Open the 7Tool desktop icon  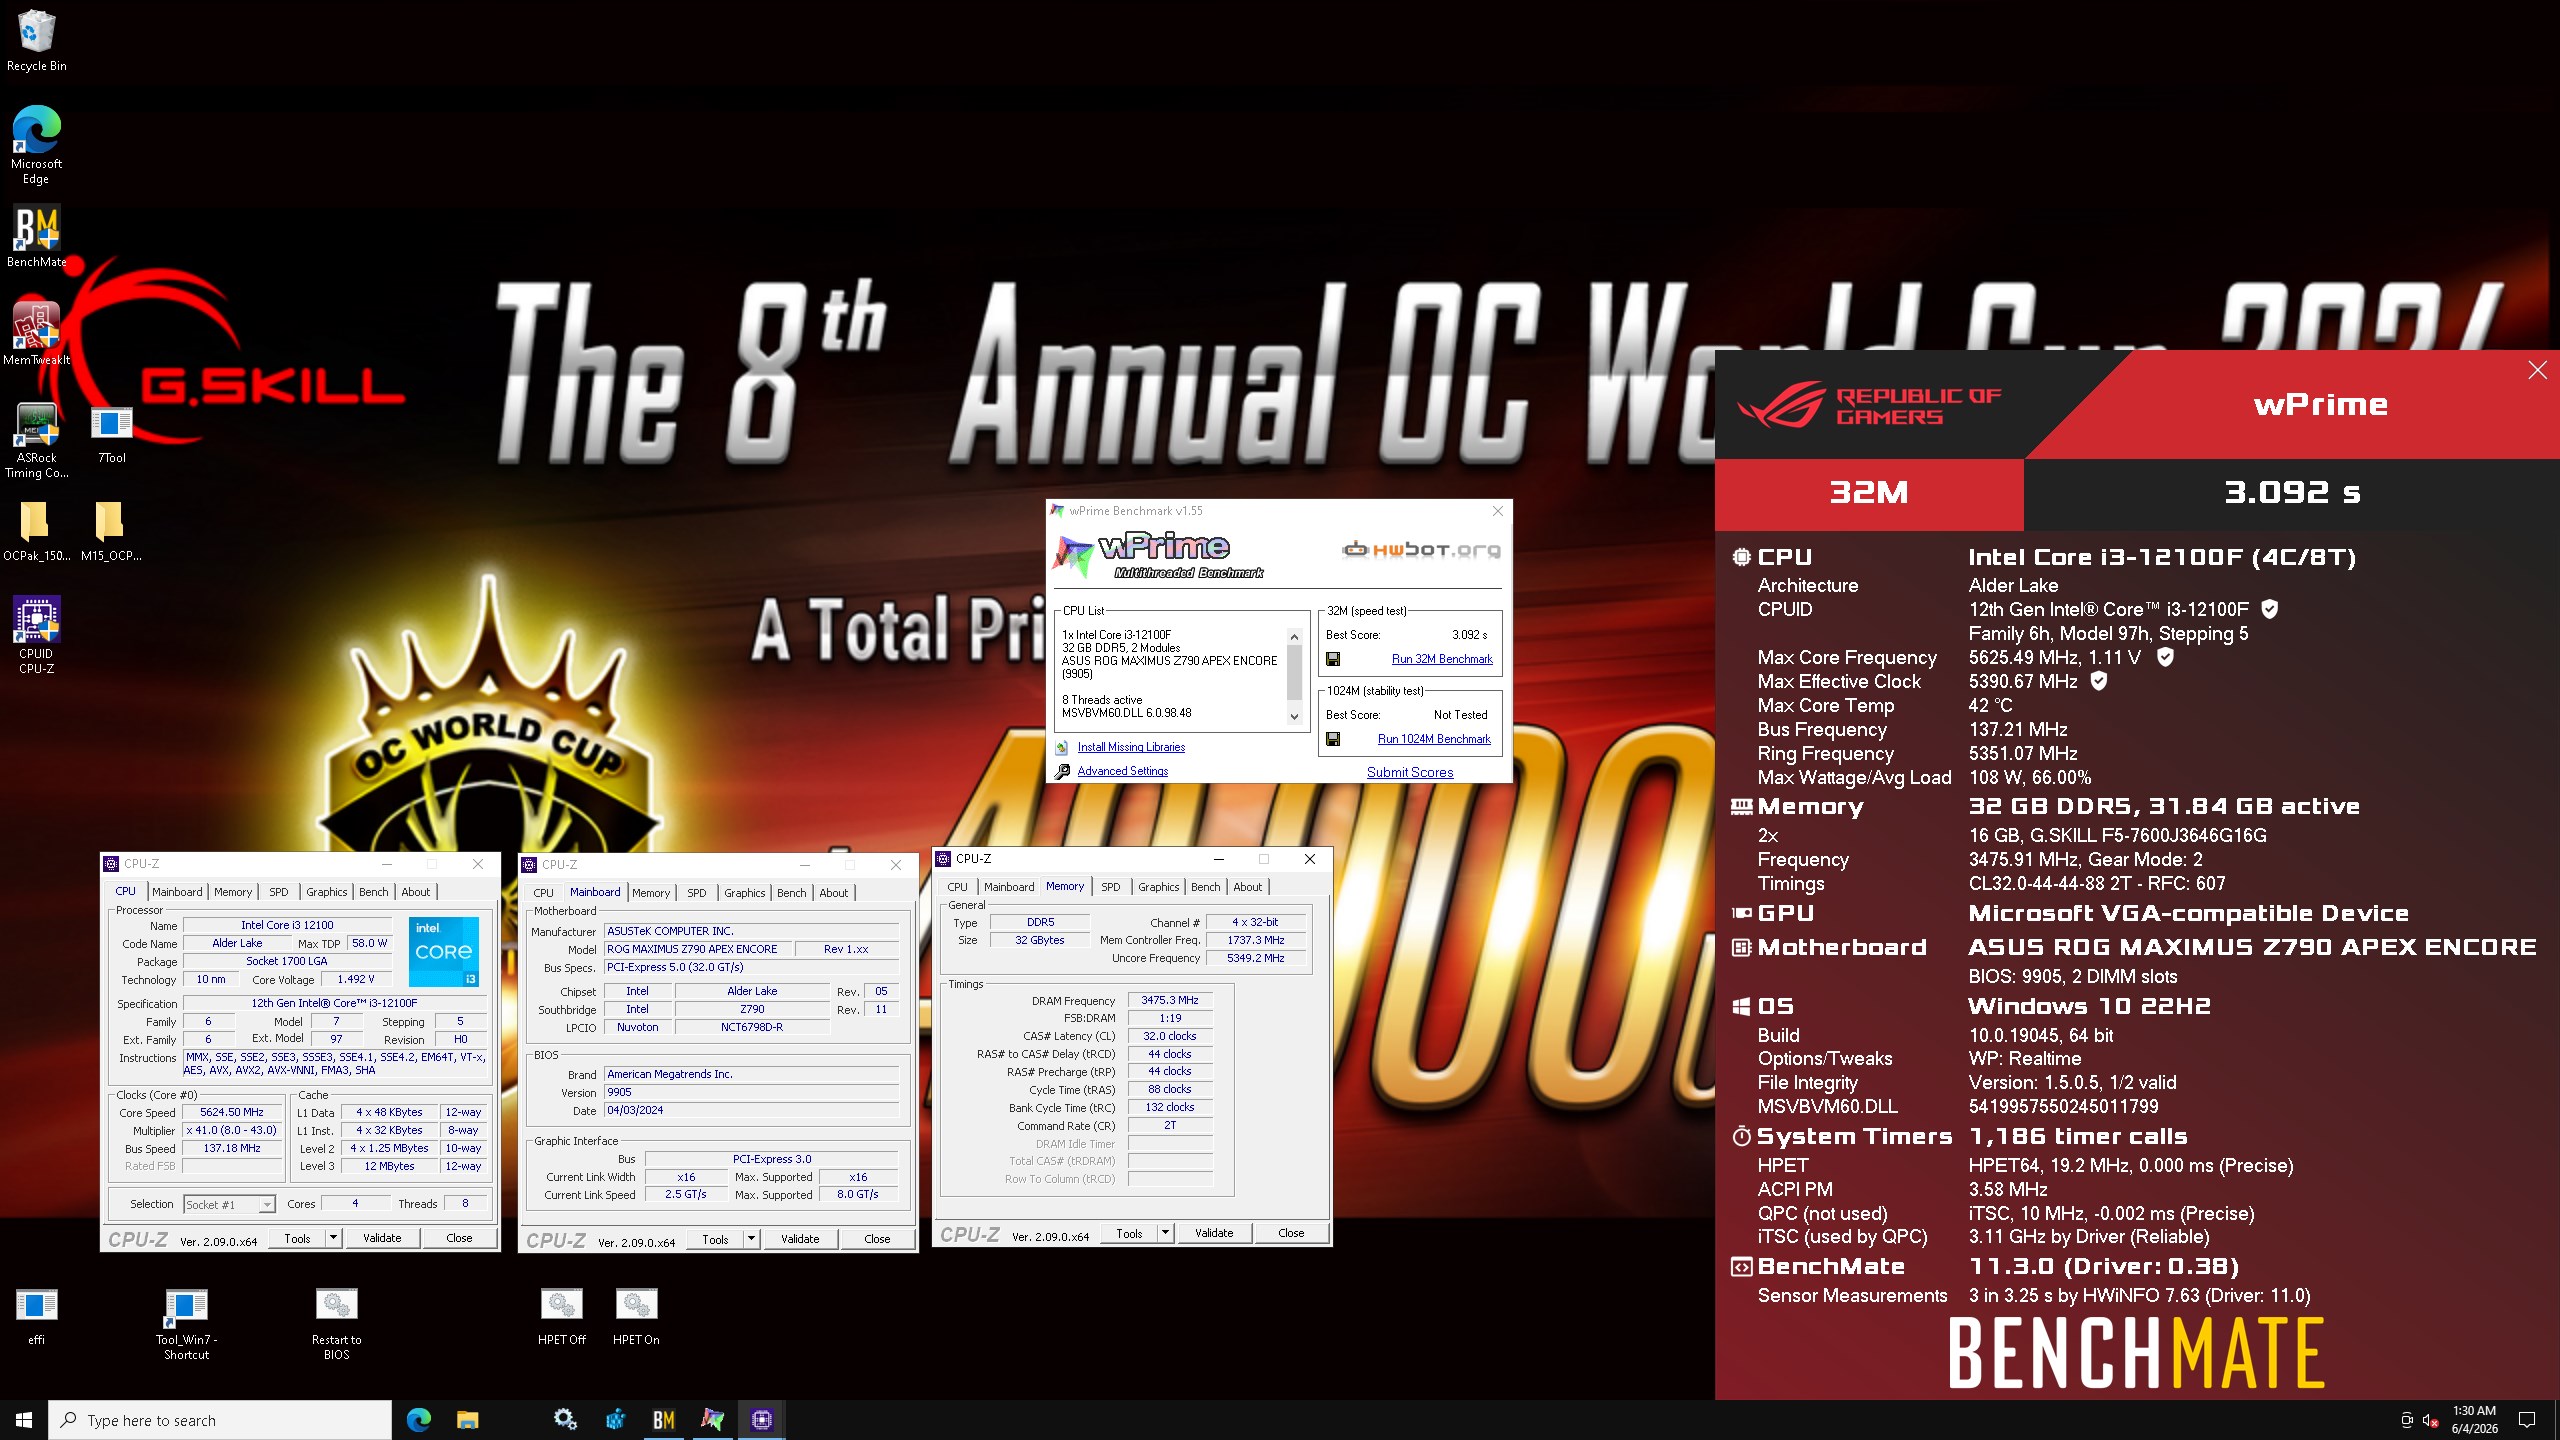(x=112, y=434)
